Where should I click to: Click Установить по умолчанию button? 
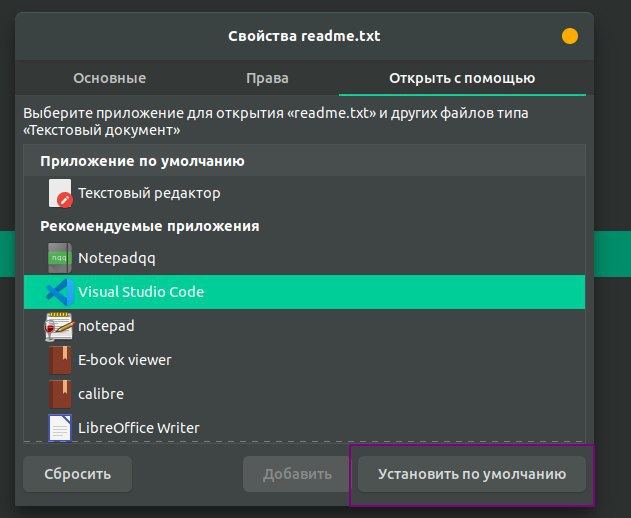(x=472, y=474)
